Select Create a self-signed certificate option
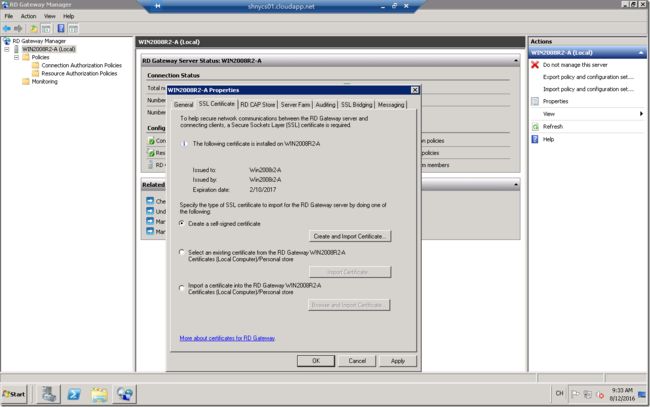The height and width of the screenshot is (407, 650). point(182,223)
